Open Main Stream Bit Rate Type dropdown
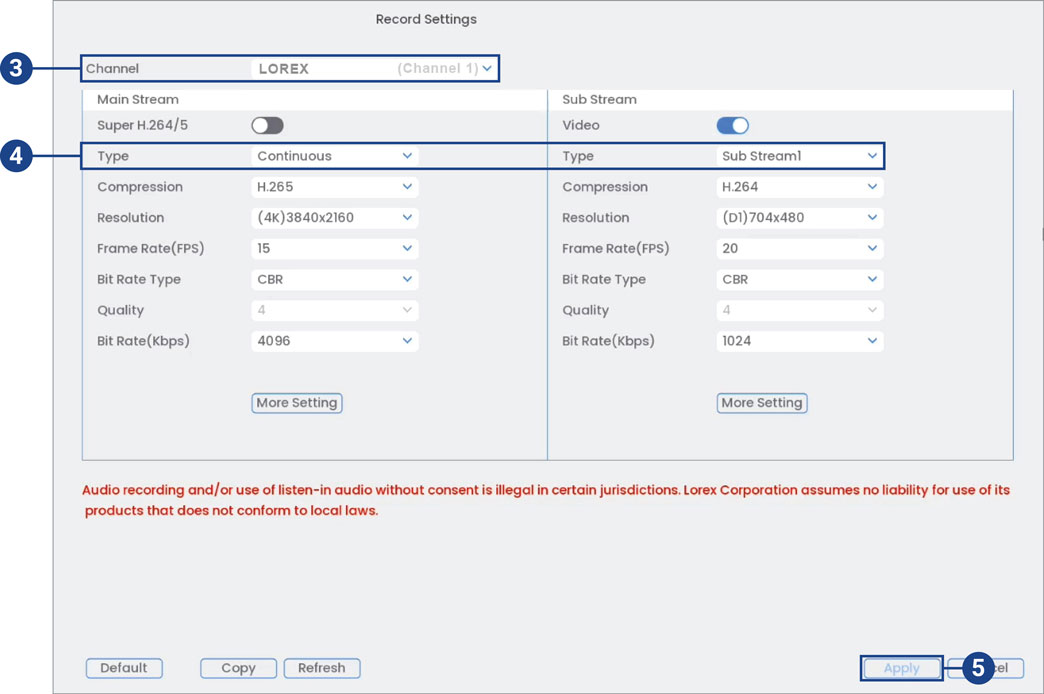The image size is (1044, 694). tap(334, 279)
